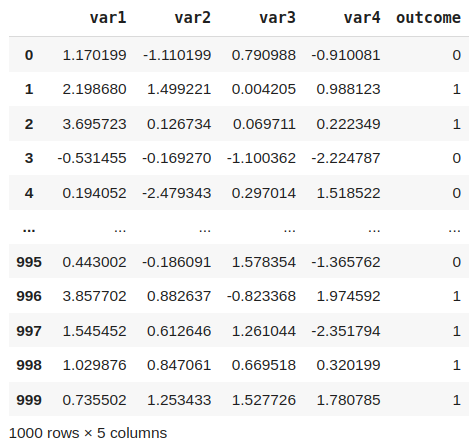Image resolution: width=474 pixels, height=447 pixels.
Task: Click the value -1.110199 in var2
Action: coord(177,55)
